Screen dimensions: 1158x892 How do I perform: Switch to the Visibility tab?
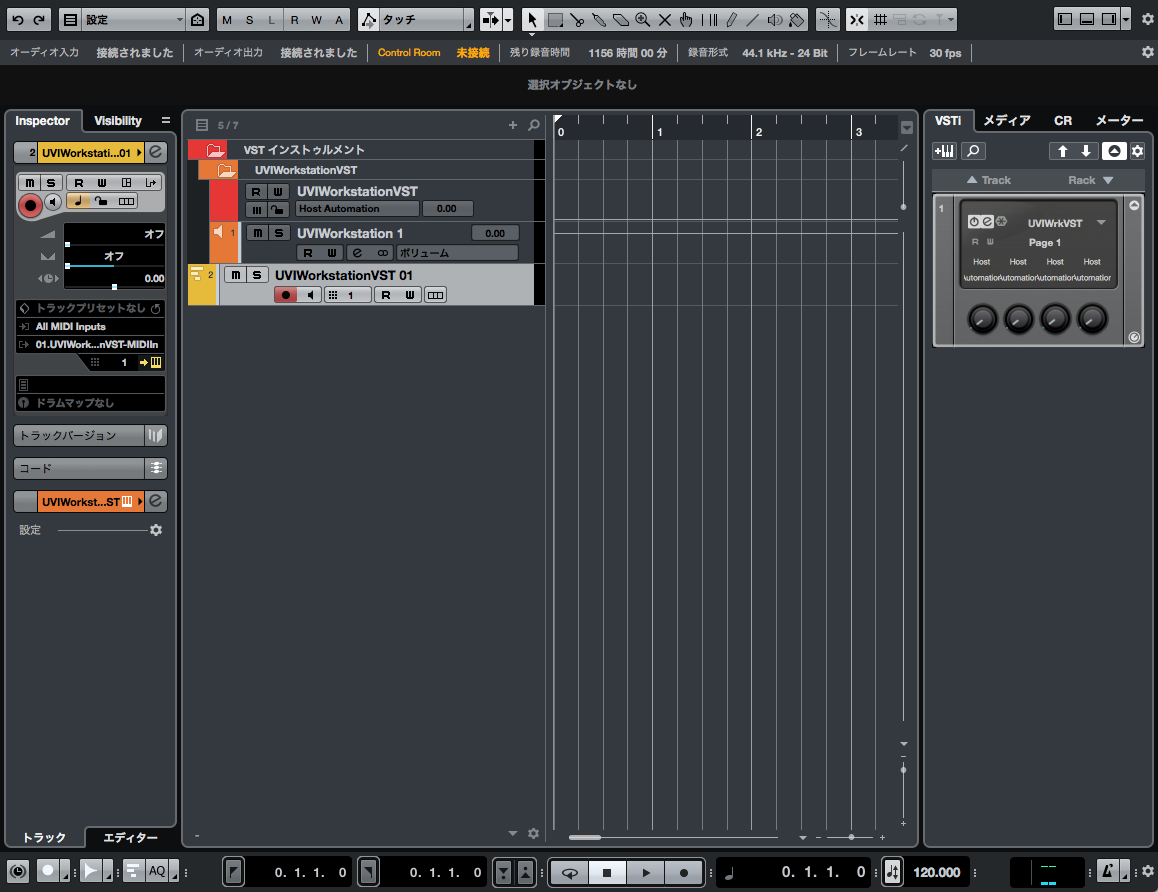117,120
